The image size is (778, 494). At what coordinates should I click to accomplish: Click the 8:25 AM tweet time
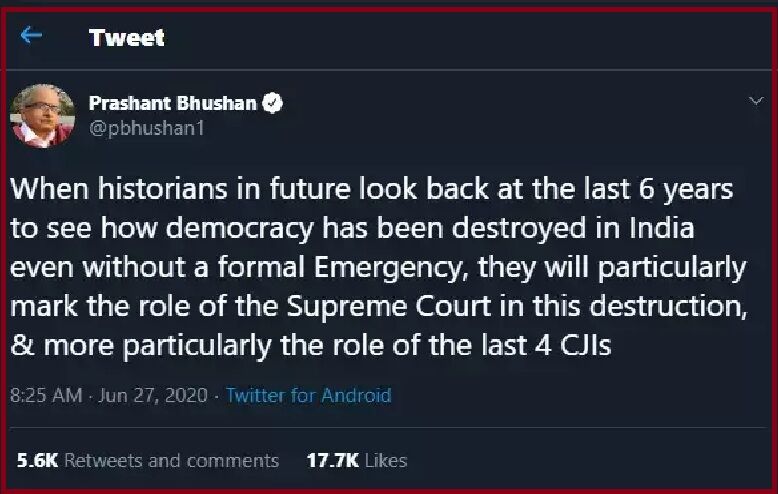[x=46, y=395]
